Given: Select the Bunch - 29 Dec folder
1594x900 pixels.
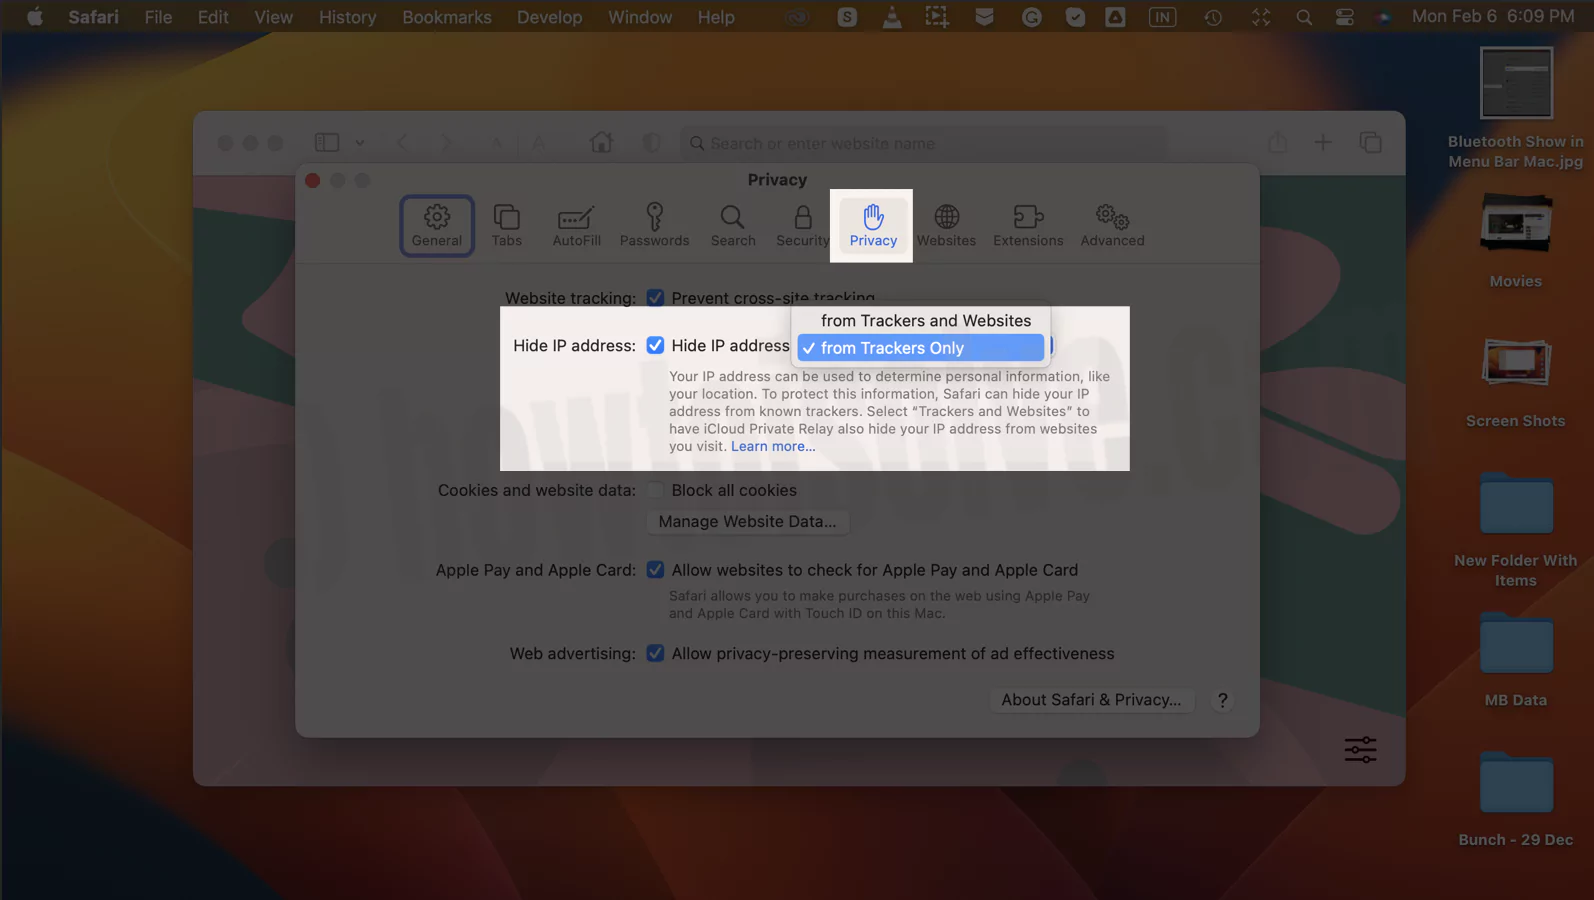Looking at the screenshot, I should [1515, 800].
